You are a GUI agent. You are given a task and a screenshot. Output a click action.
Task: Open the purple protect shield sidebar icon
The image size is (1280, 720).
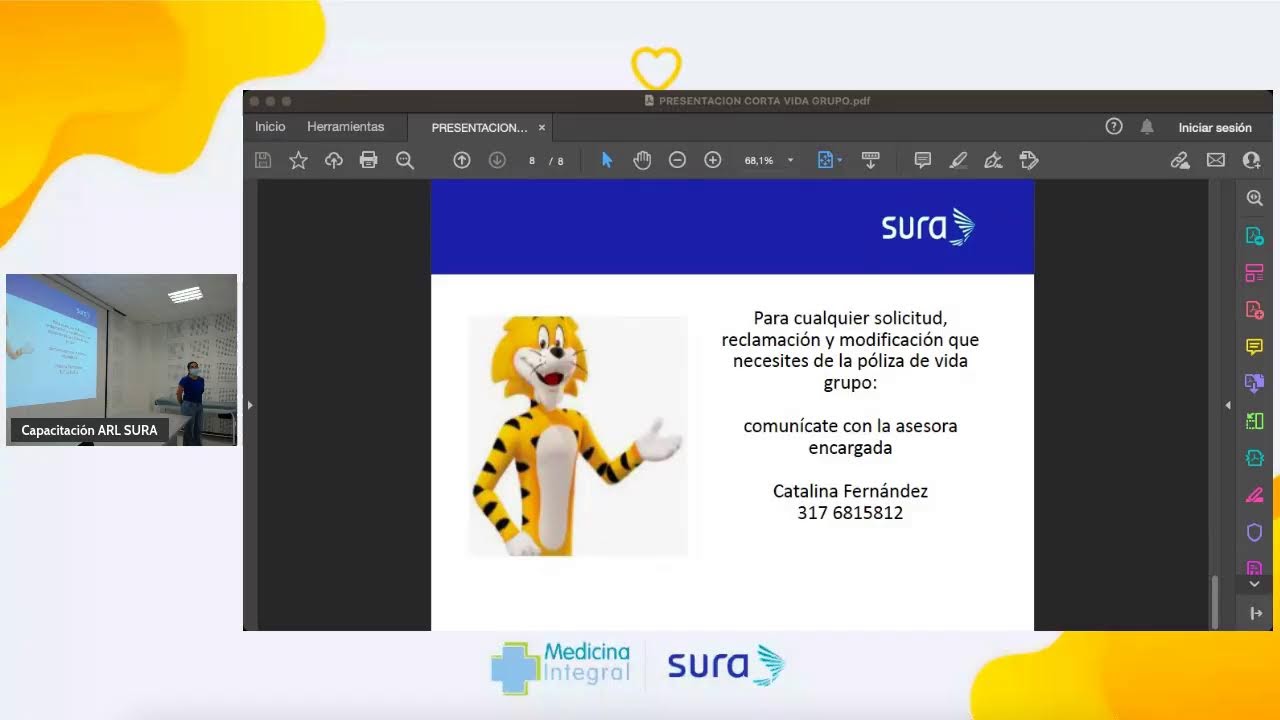[x=1254, y=532]
